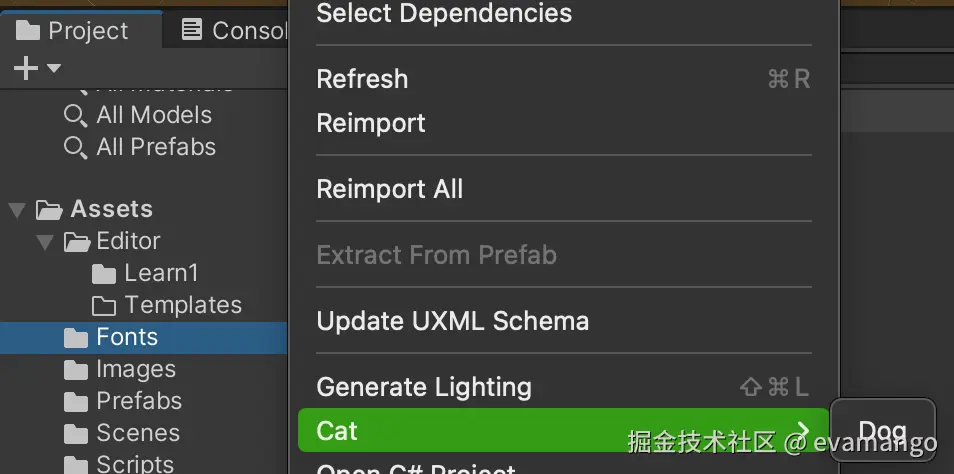
Task: Click Update UXML Schema option
Action: tap(452, 321)
